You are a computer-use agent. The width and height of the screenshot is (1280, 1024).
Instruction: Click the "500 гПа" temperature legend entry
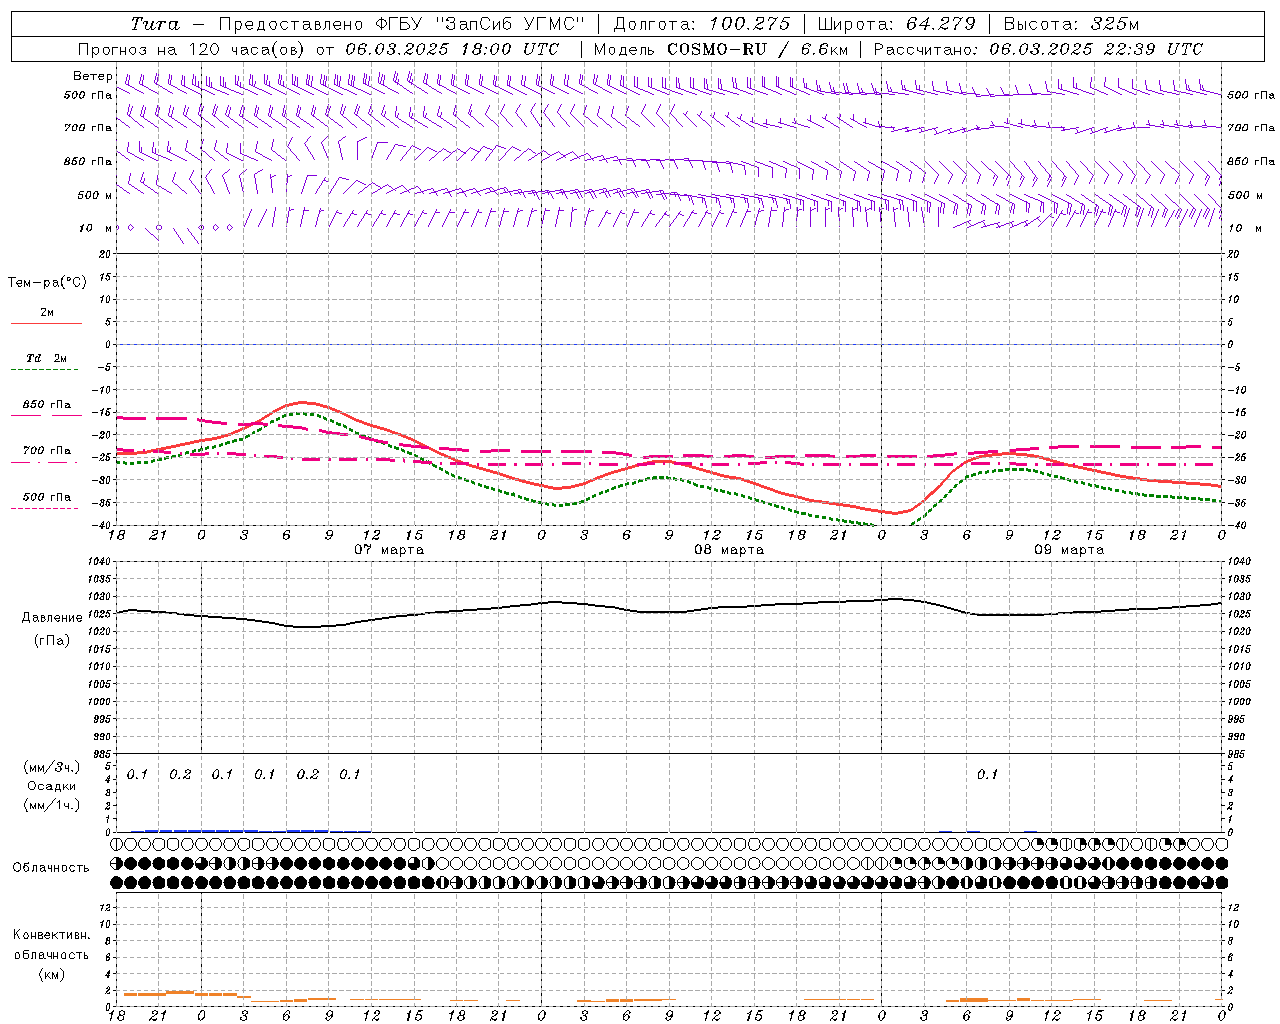click(47, 497)
